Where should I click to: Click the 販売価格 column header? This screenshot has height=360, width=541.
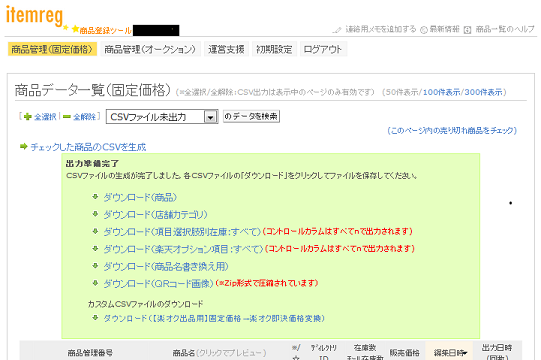[404, 352]
